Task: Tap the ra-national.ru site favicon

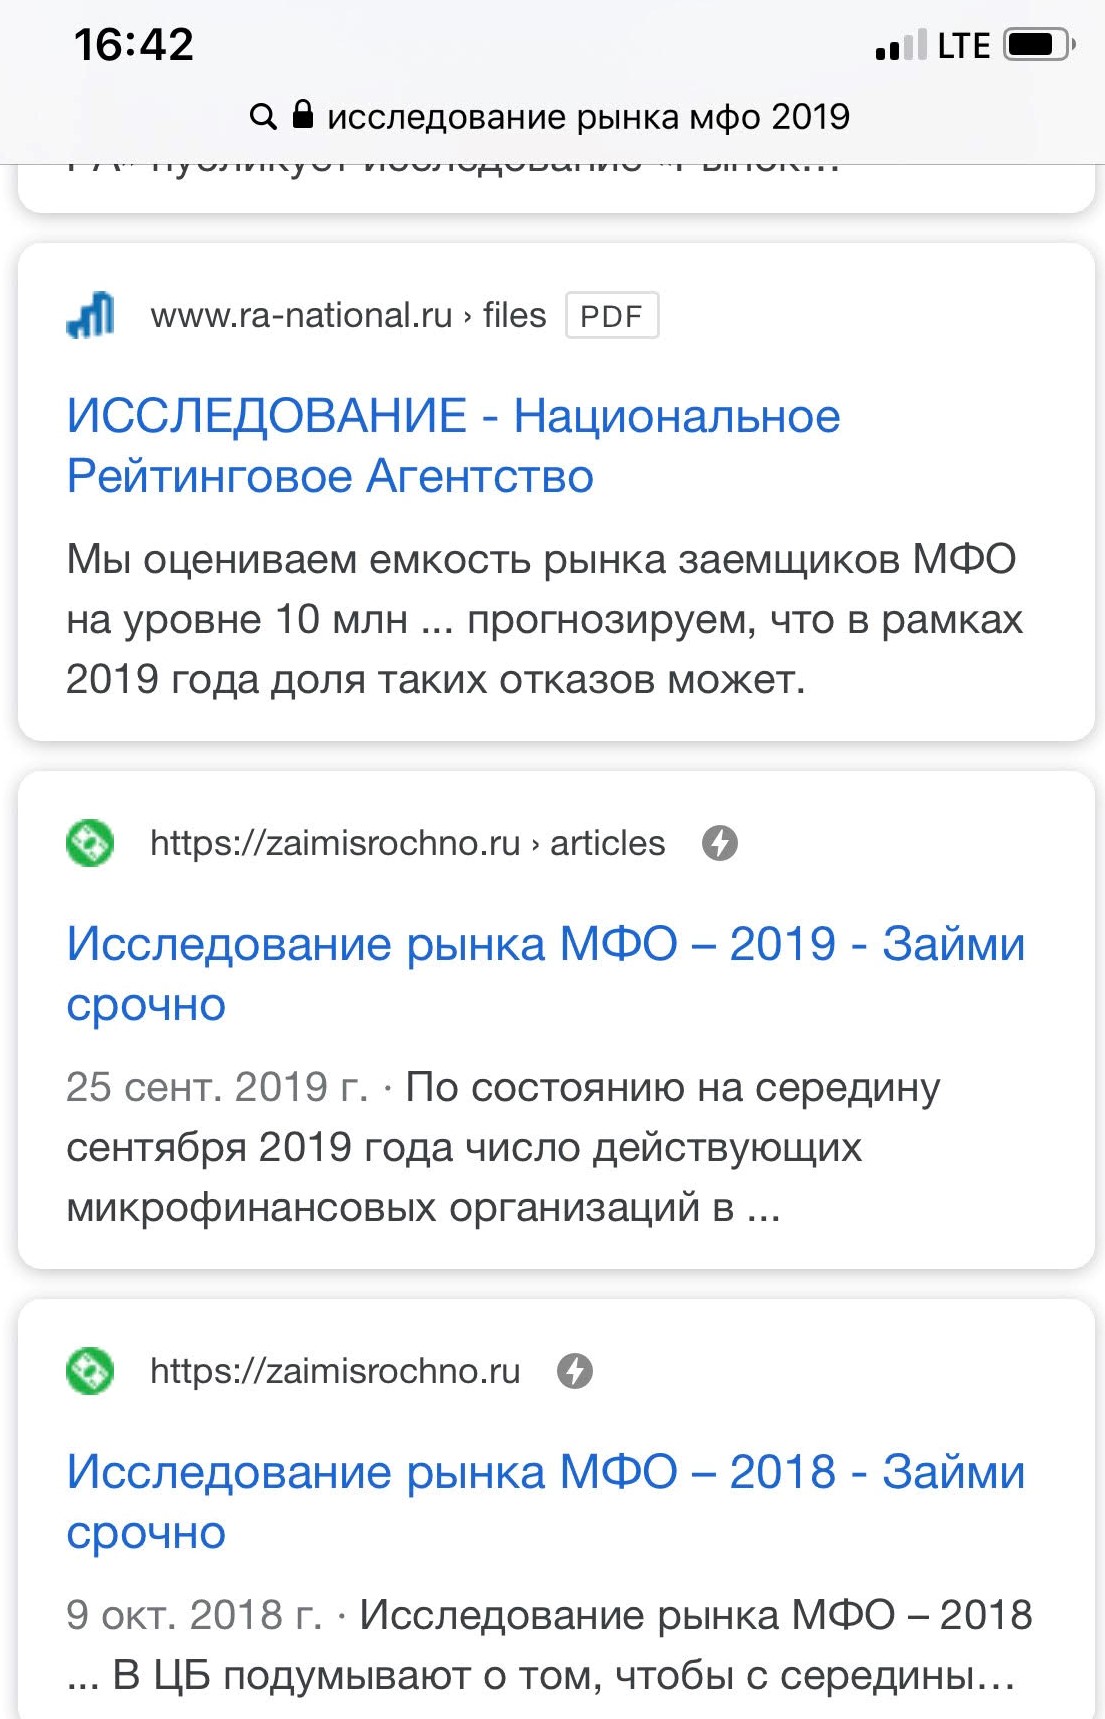Action: tap(91, 315)
